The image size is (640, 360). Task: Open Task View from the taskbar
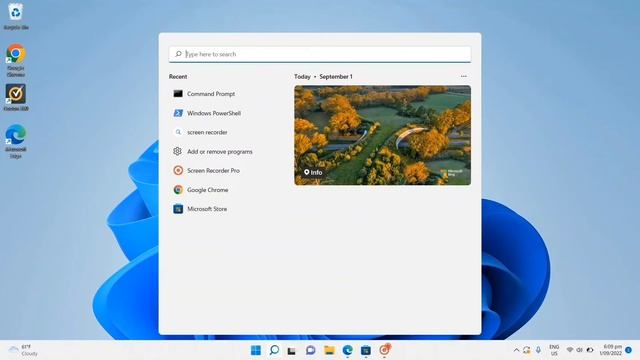pos(291,350)
